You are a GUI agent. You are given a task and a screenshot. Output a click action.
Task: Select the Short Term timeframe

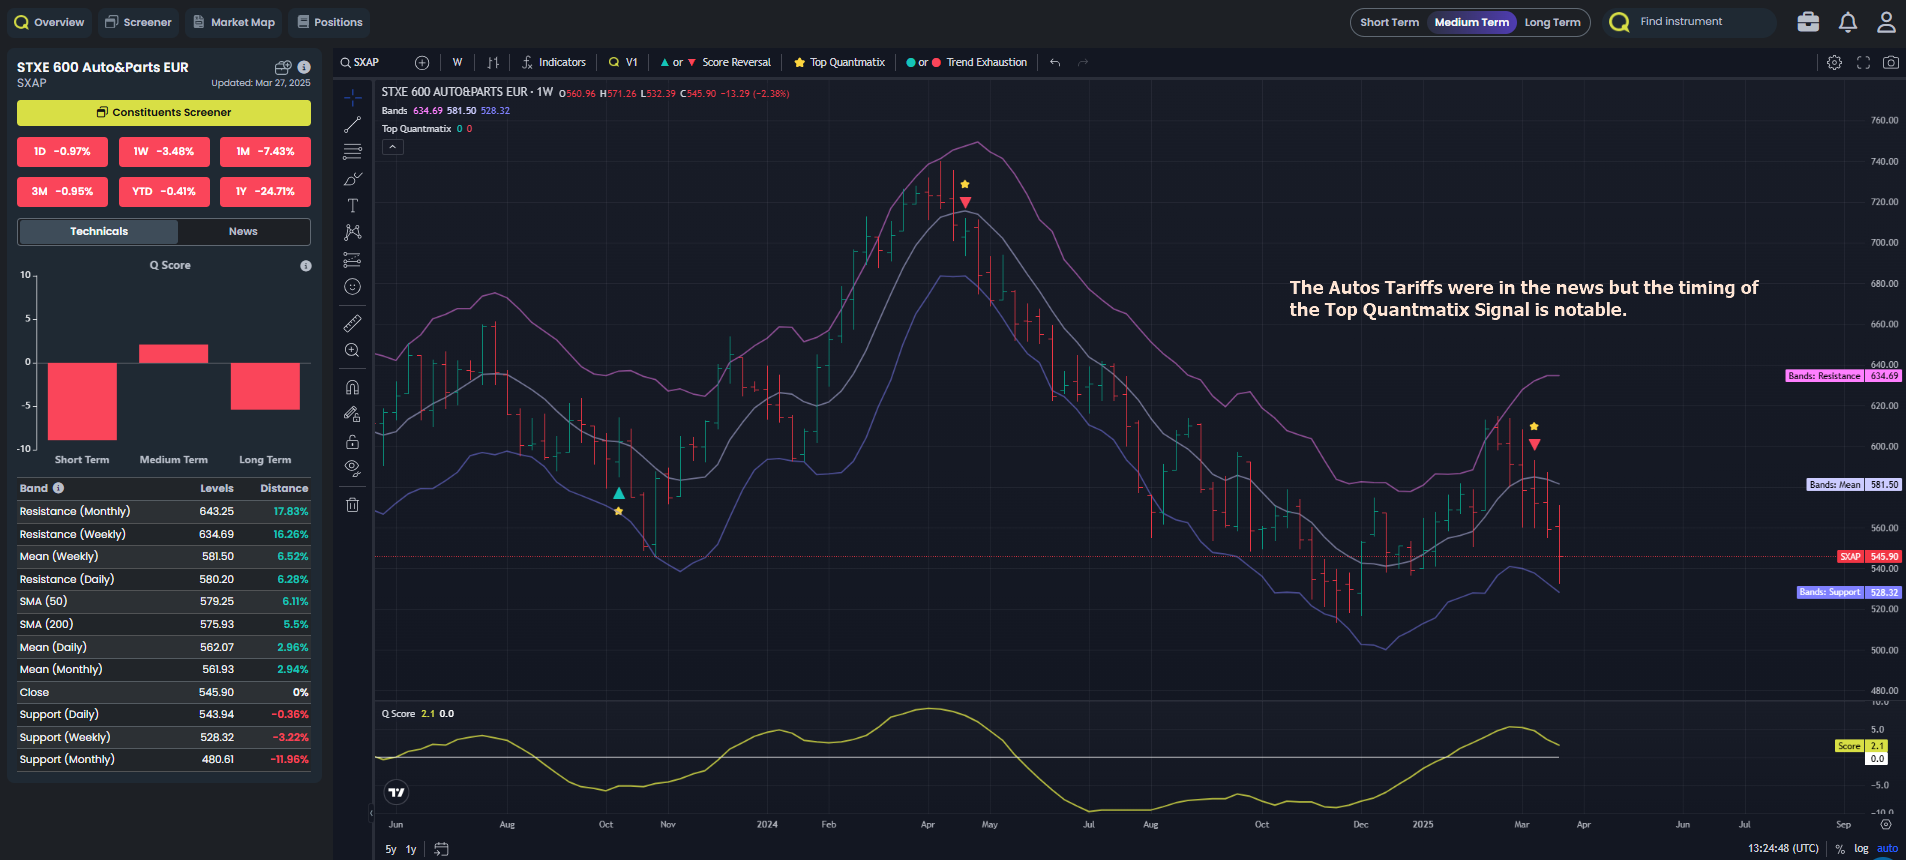(x=1389, y=22)
